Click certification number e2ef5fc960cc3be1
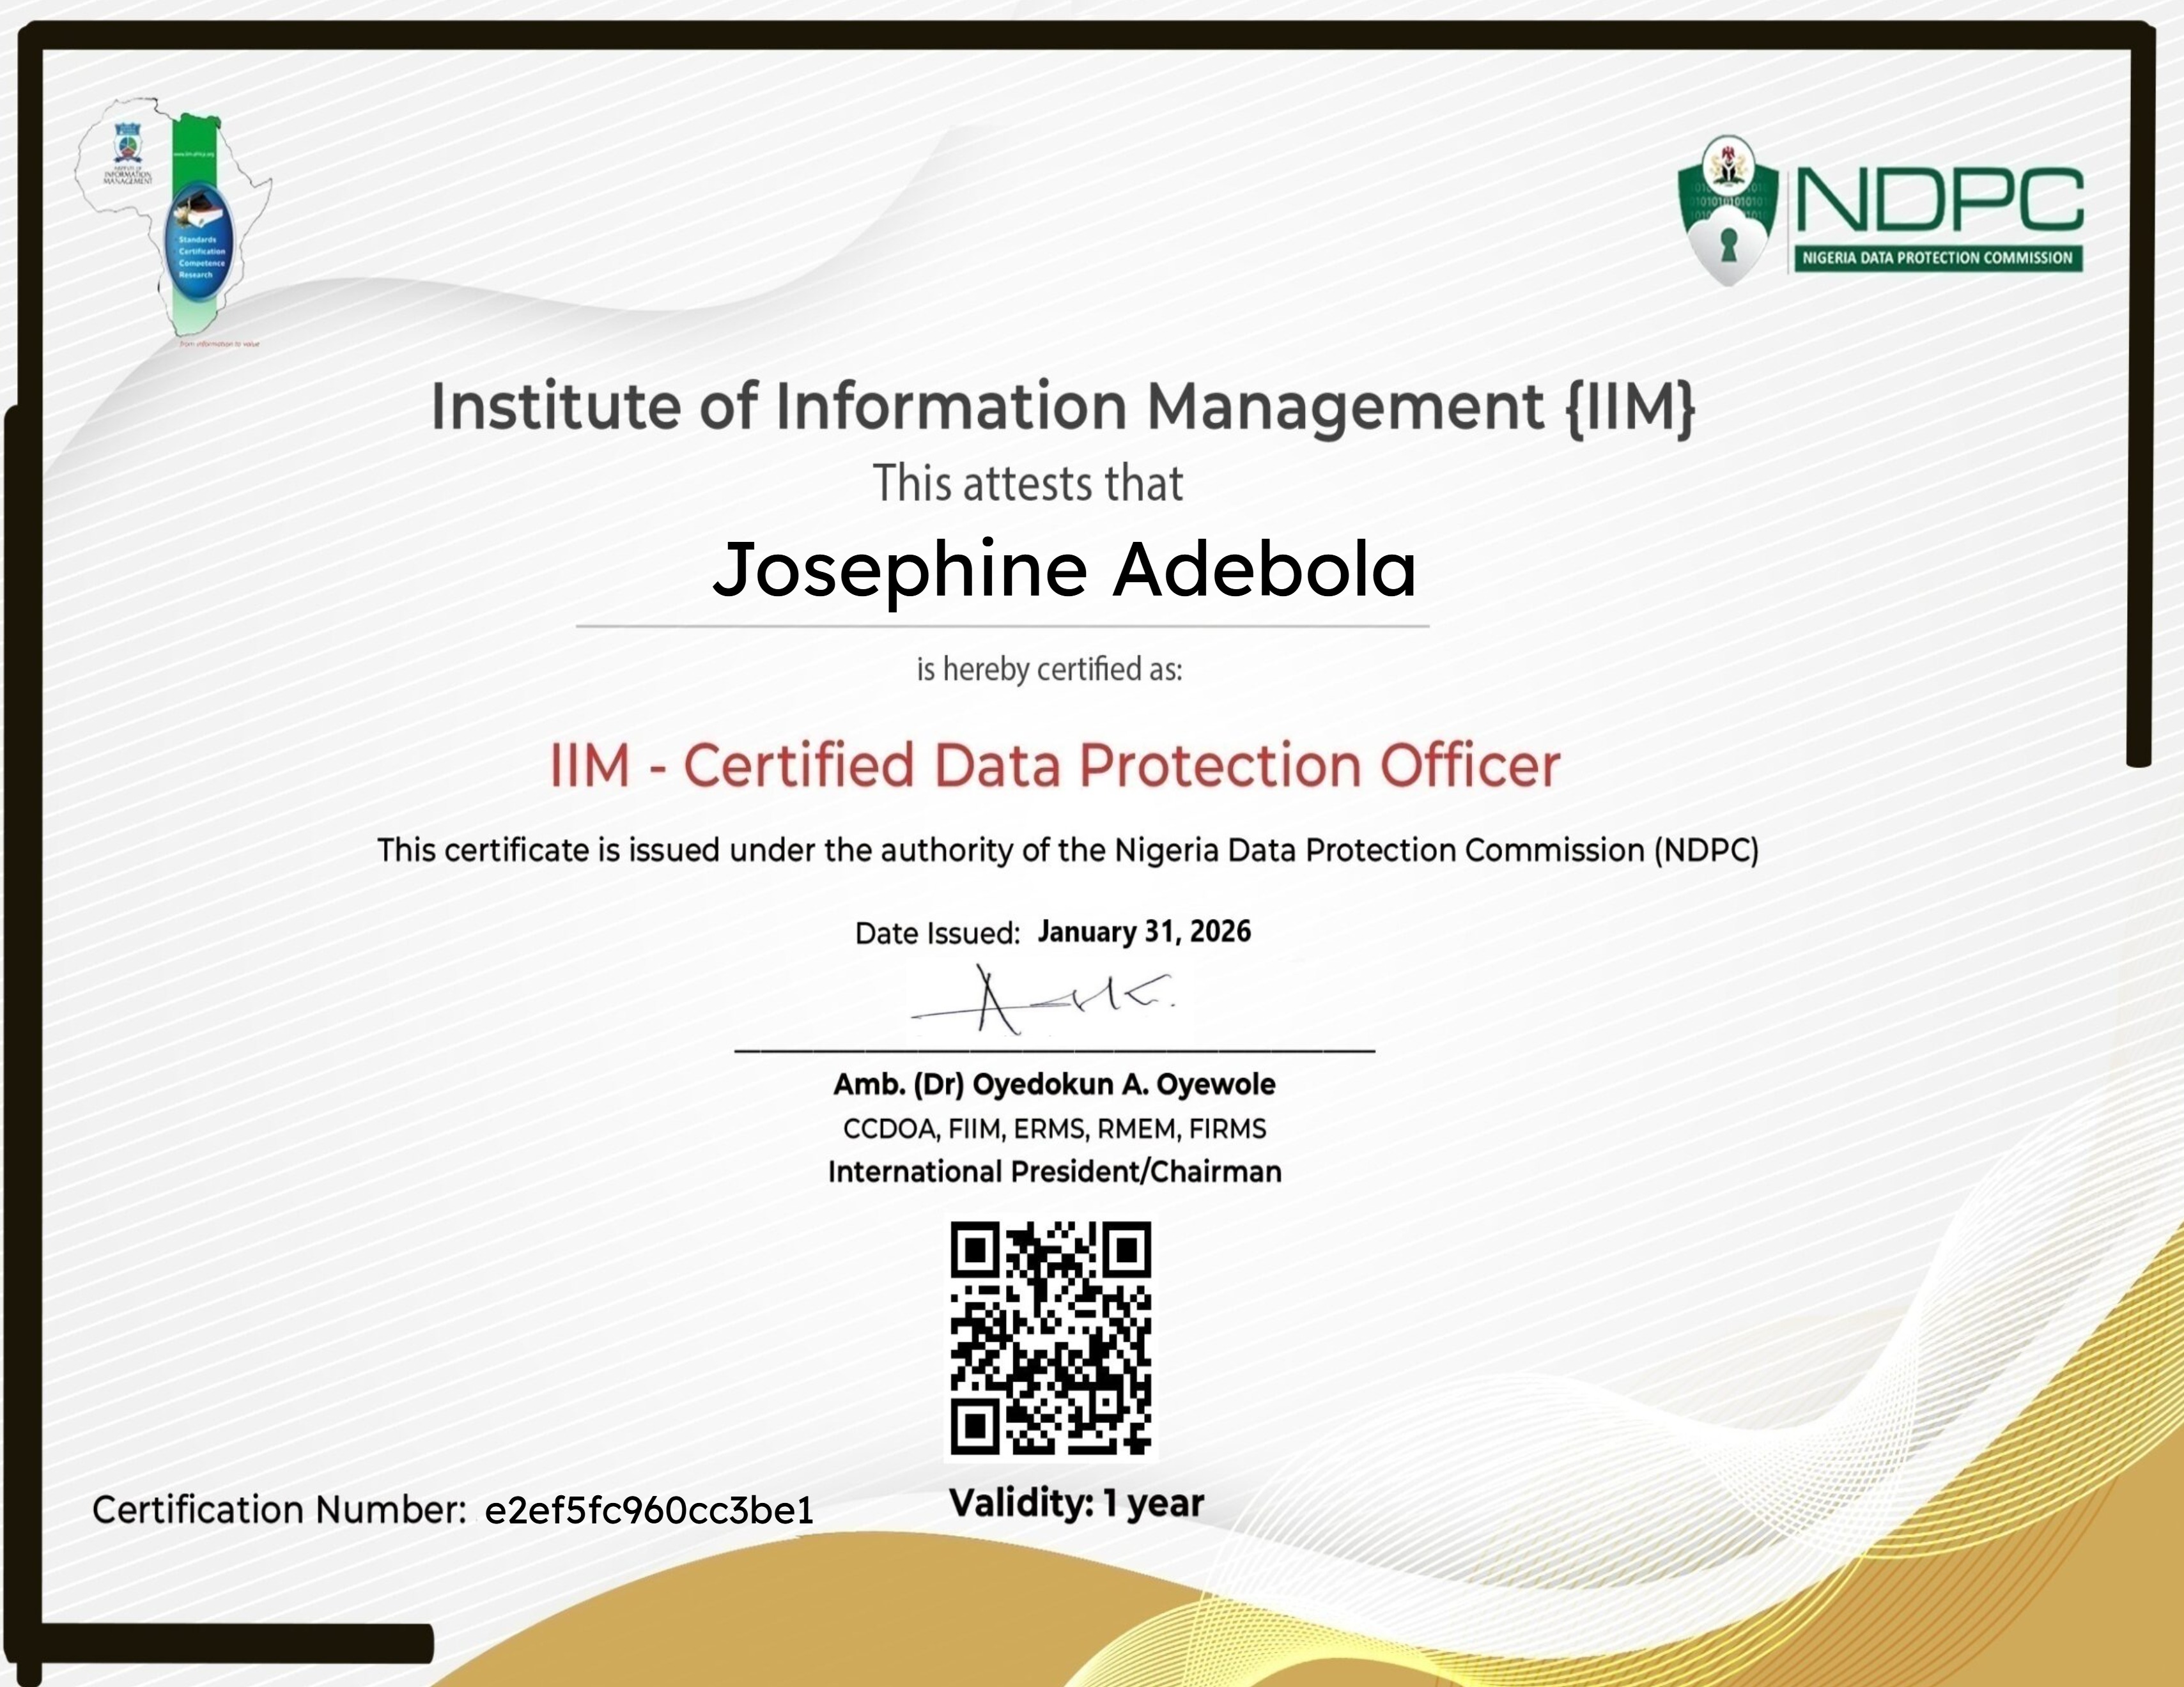Screen dimensions: 2184x1687 pyautogui.click(x=649, y=1510)
